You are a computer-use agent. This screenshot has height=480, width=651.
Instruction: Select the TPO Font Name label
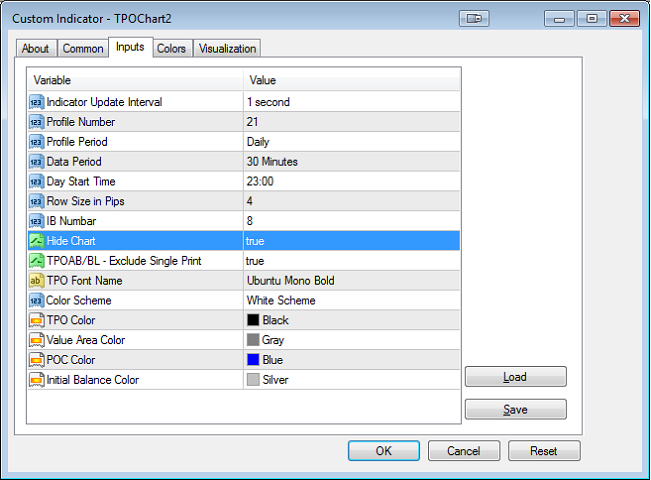(84, 281)
